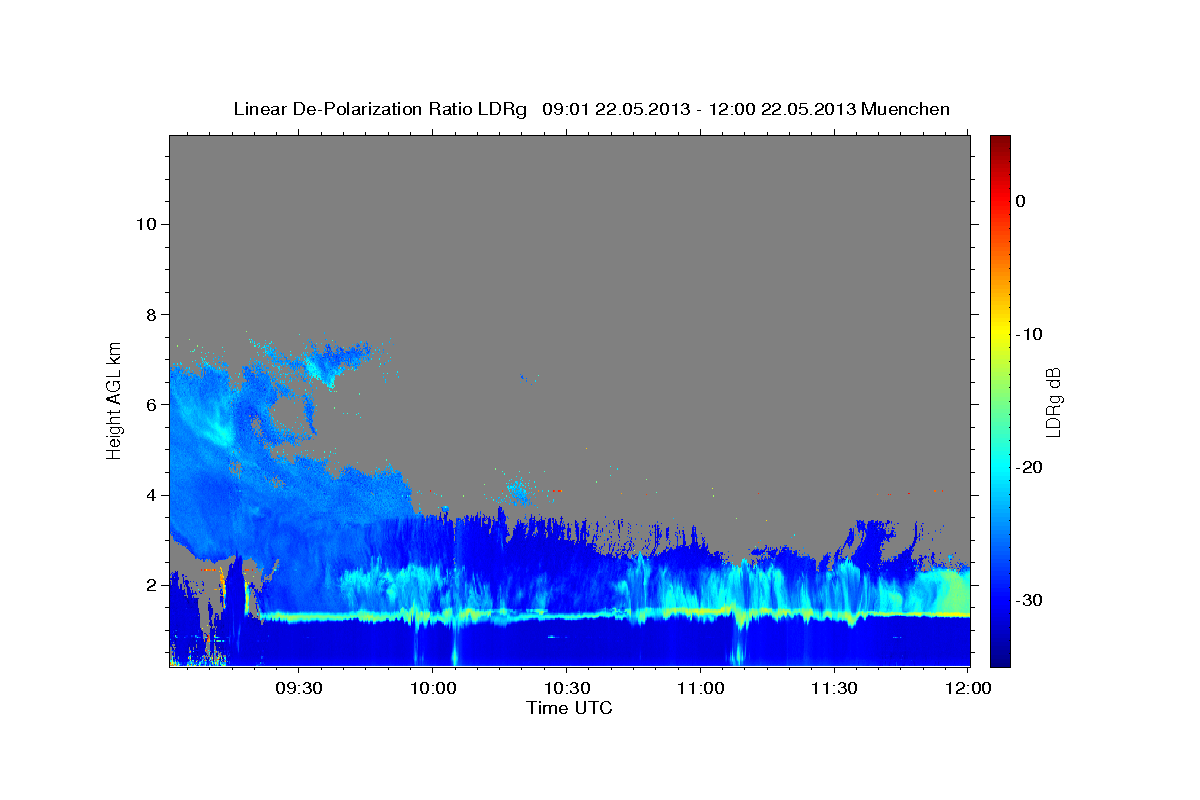The image size is (1200, 800).
Task: Click the dark blue bottom of colorbar
Action: click(1000, 658)
